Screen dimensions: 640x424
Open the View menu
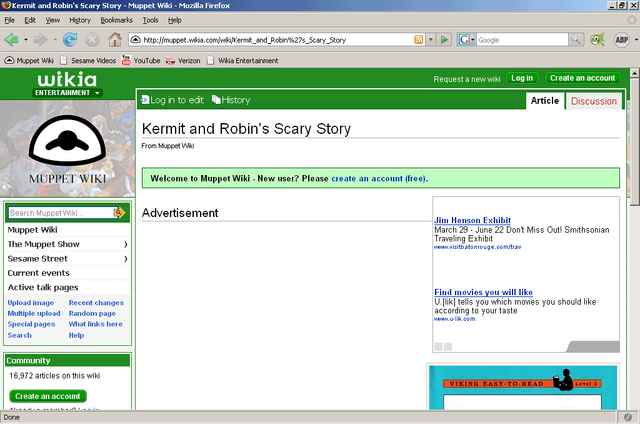53,20
